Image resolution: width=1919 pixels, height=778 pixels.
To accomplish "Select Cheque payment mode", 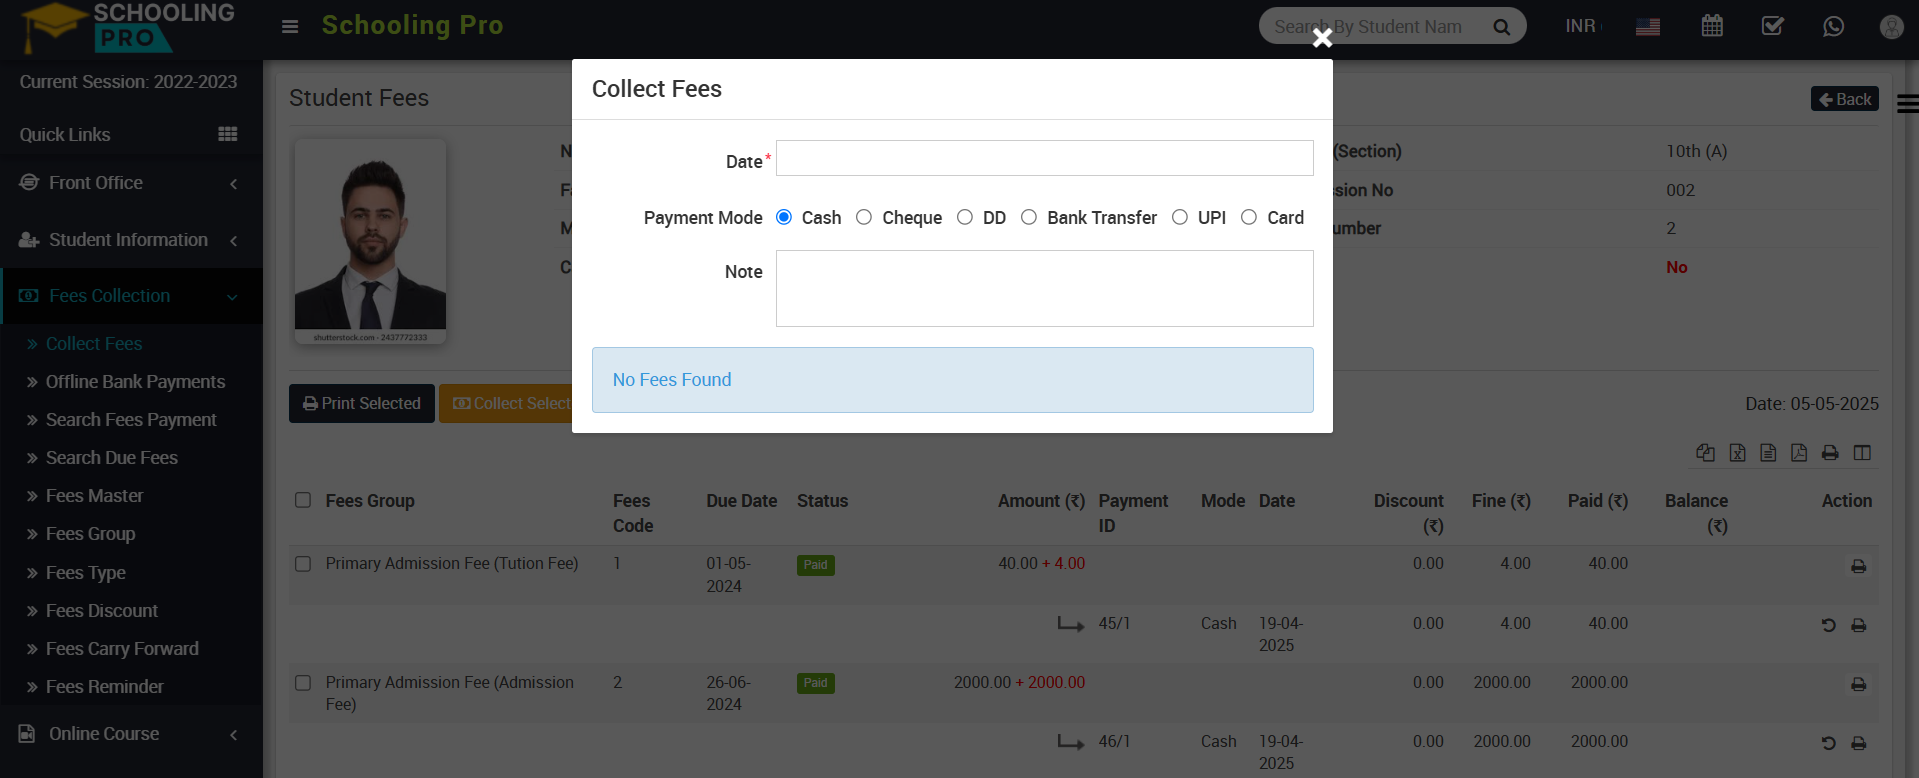I will pyautogui.click(x=864, y=217).
